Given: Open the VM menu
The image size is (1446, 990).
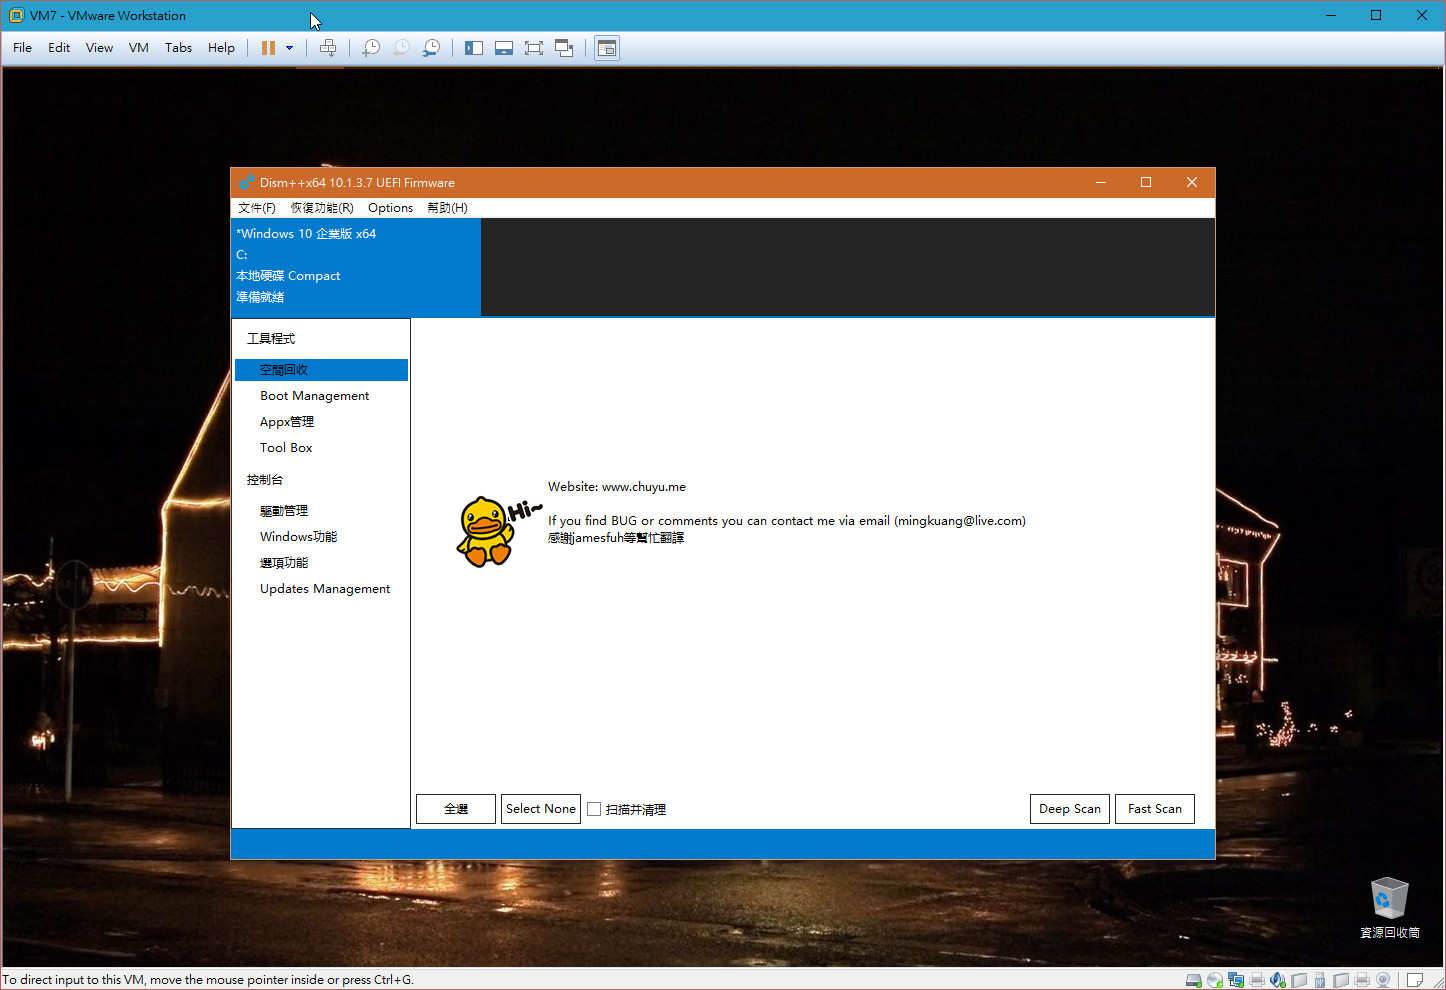Looking at the screenshot, I should click(139, 48).
